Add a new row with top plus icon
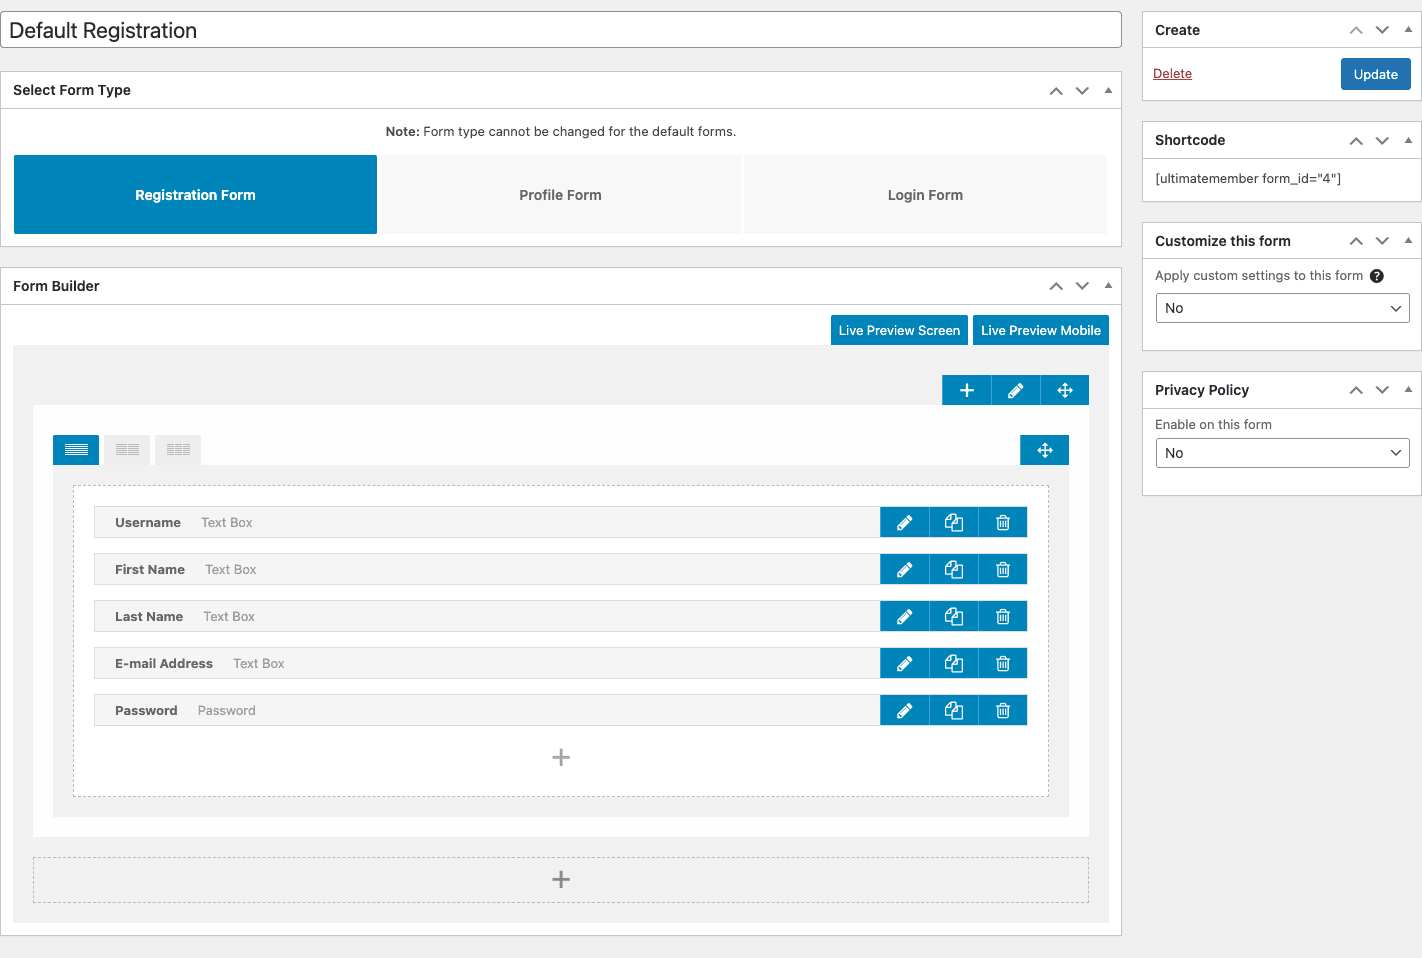1422x958 pixels. coord(966,390)
